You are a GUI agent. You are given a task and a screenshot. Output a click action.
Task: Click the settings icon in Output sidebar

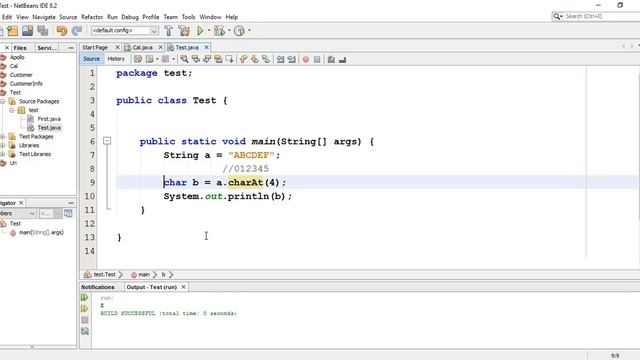(x=84, y=331)
